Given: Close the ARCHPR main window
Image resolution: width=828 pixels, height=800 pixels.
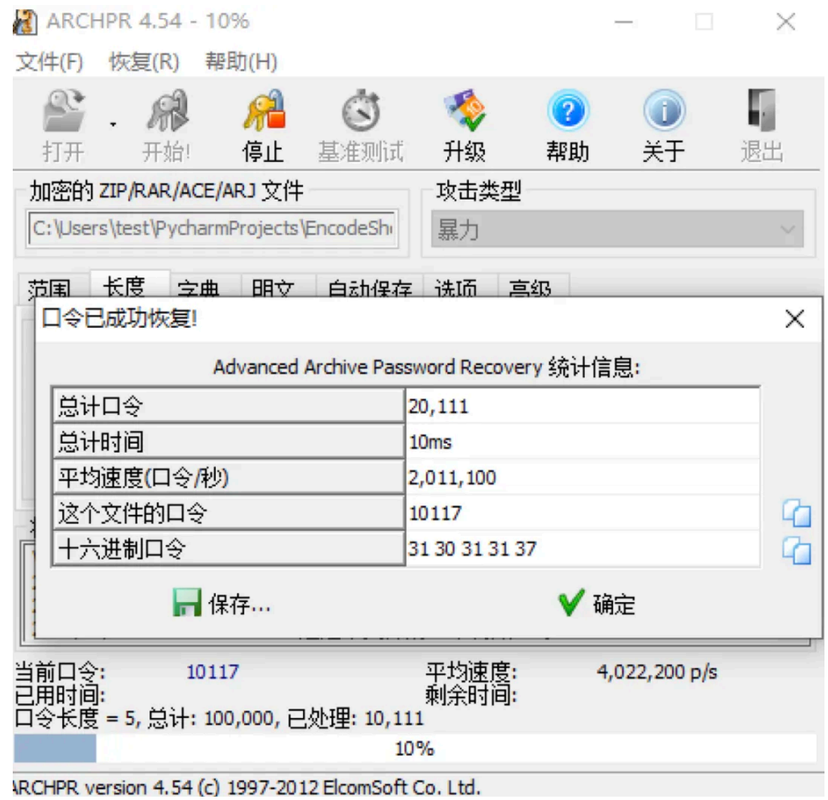Looking at the screenshot, I should pyautogui.click(x=786, y=22).
